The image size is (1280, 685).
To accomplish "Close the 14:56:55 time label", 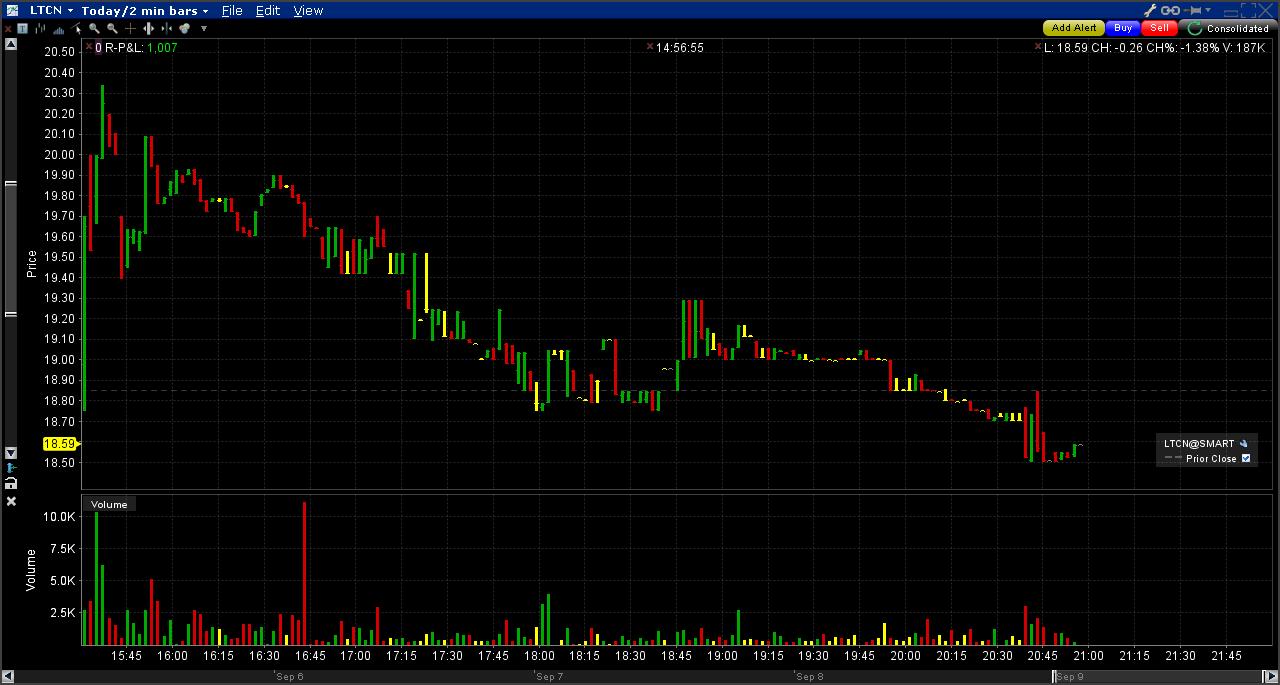I will point(650,47).
